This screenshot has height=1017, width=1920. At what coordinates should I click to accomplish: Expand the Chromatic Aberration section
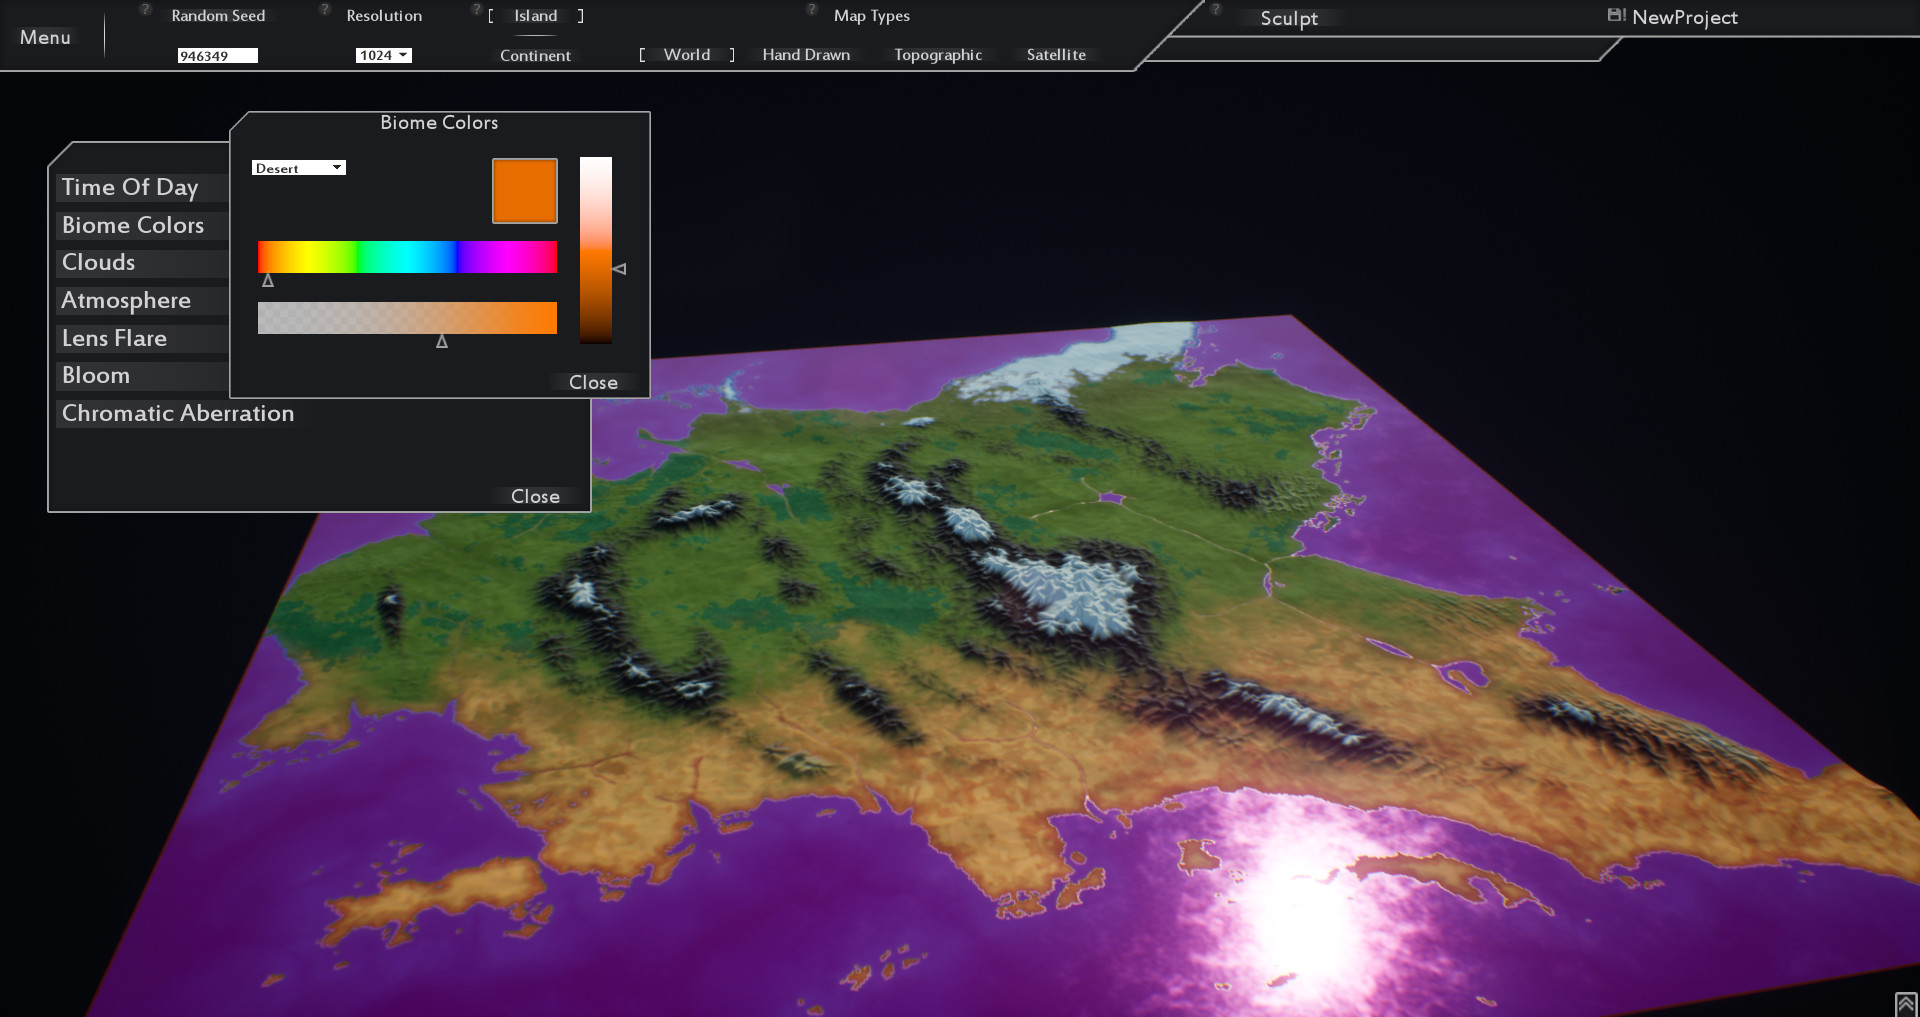click(x=177, y=413)
